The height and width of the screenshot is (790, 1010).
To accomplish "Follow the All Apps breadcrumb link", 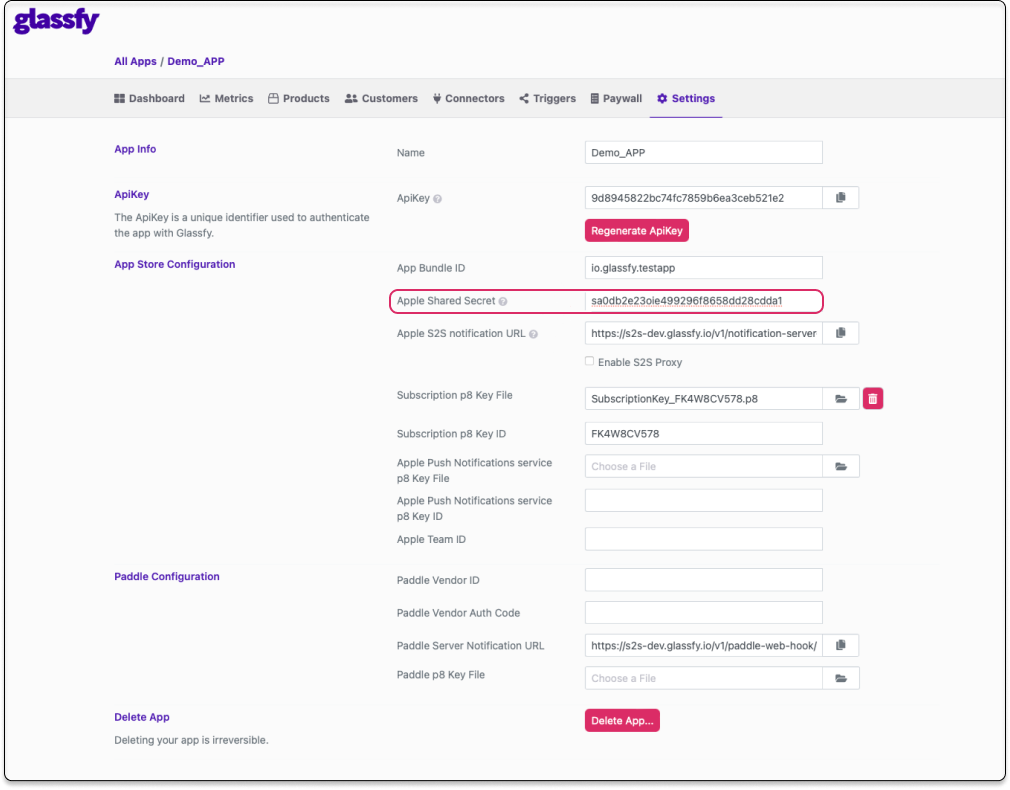I will (135, 61).
